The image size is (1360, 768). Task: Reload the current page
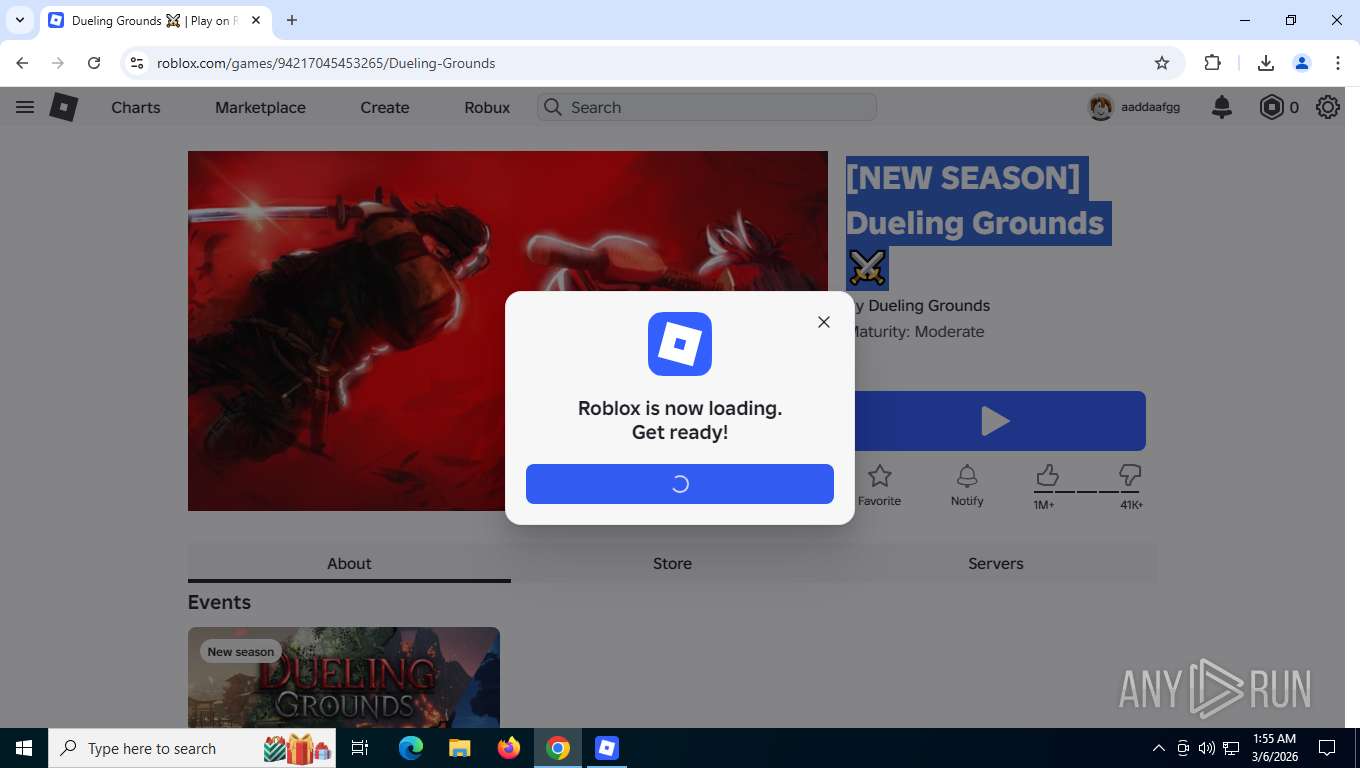[x=94, y=63]
